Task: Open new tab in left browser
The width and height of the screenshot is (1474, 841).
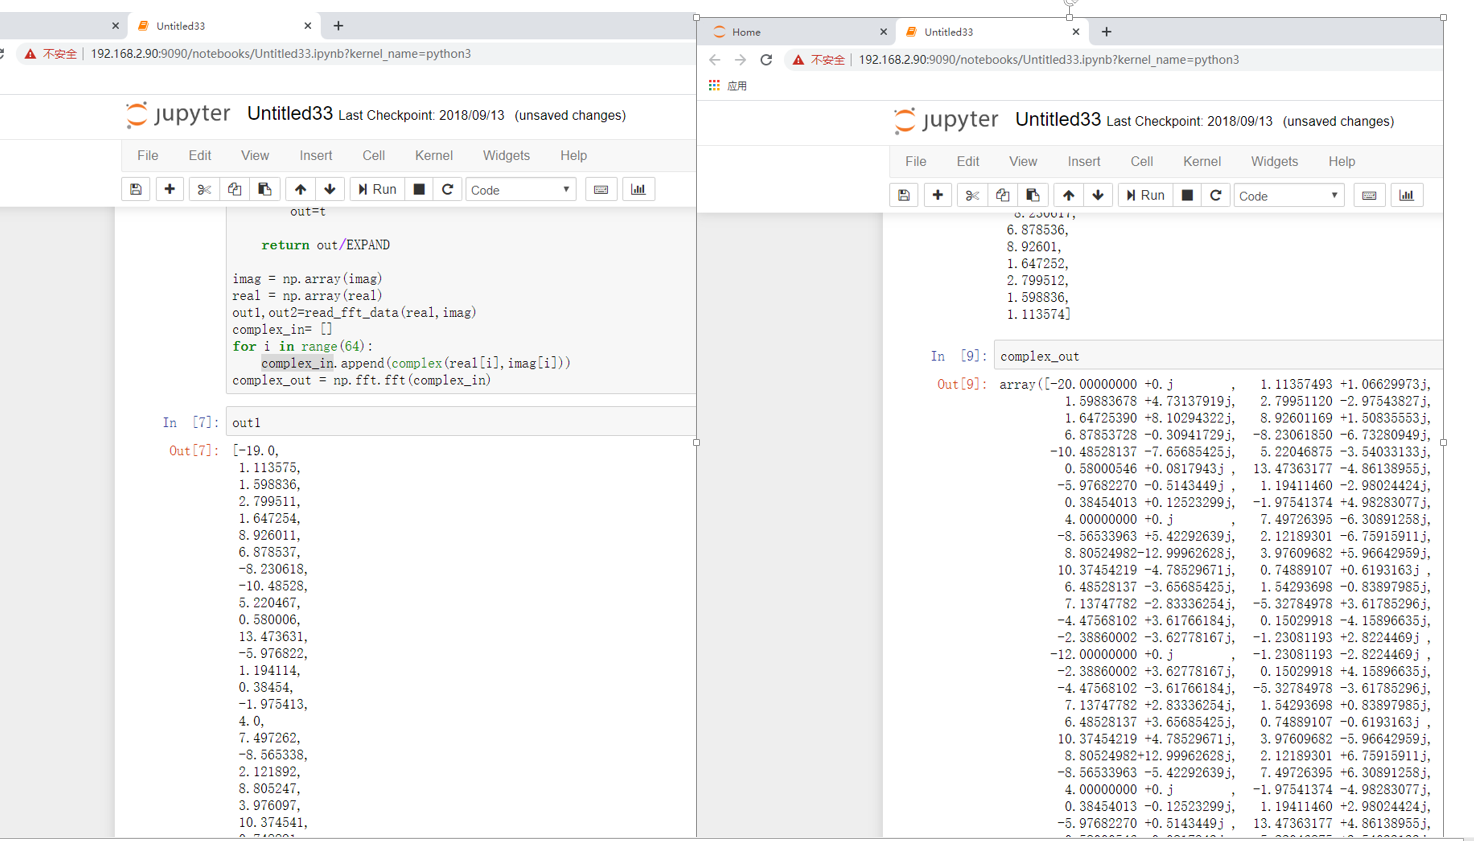Action: [x=338, y=26]
